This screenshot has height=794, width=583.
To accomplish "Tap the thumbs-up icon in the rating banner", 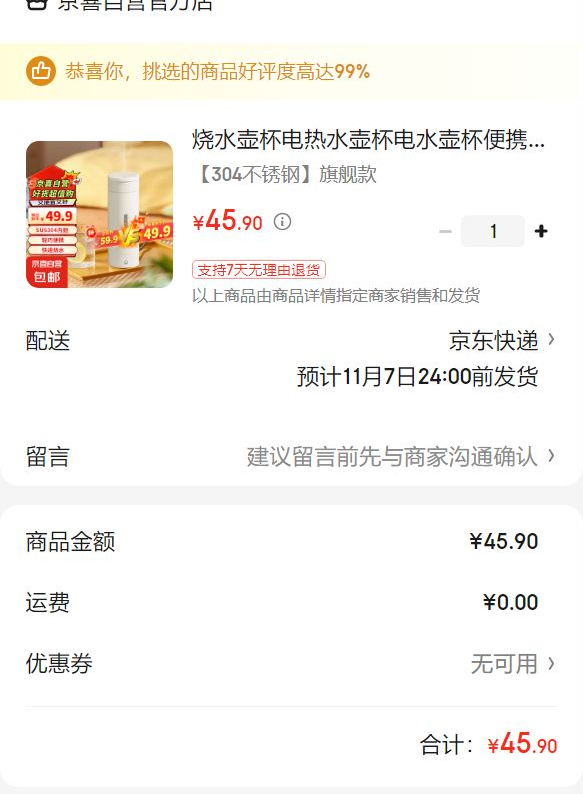I will click(41, 71).
